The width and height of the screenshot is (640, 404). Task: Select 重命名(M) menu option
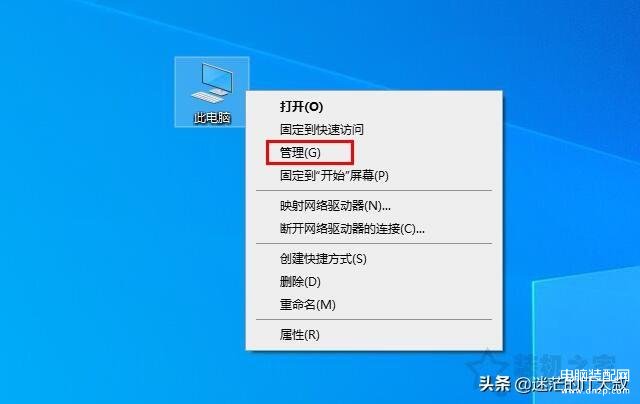pos(307,304)
